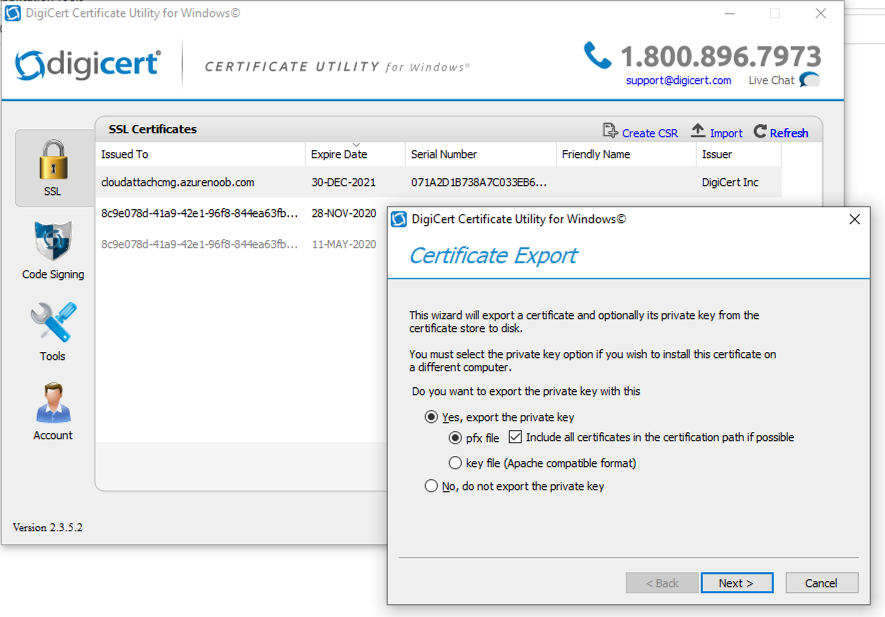Click the Live Chat text
This screenshot has height=617, width=885.
pos(771,80)
